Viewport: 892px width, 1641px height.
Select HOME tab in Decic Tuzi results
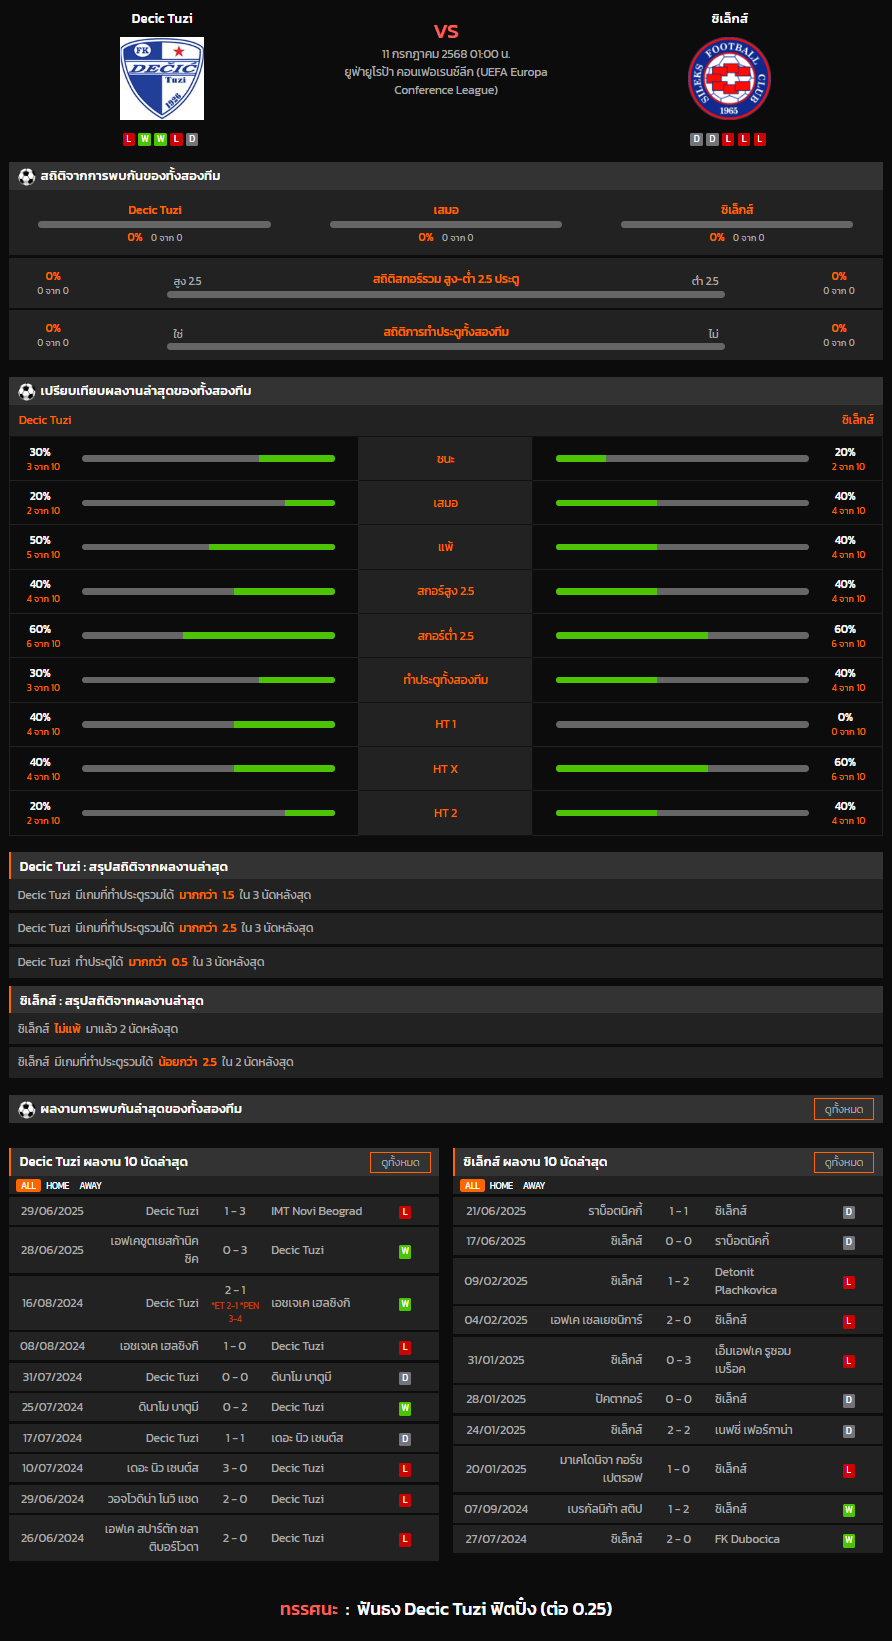[58, 1186]
